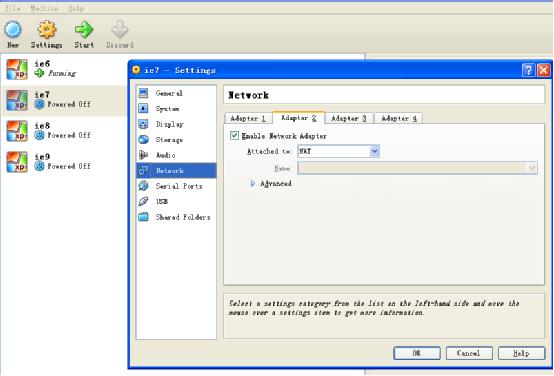Switch to the Adapter 3 tab
554x376 pixels.
349,118
